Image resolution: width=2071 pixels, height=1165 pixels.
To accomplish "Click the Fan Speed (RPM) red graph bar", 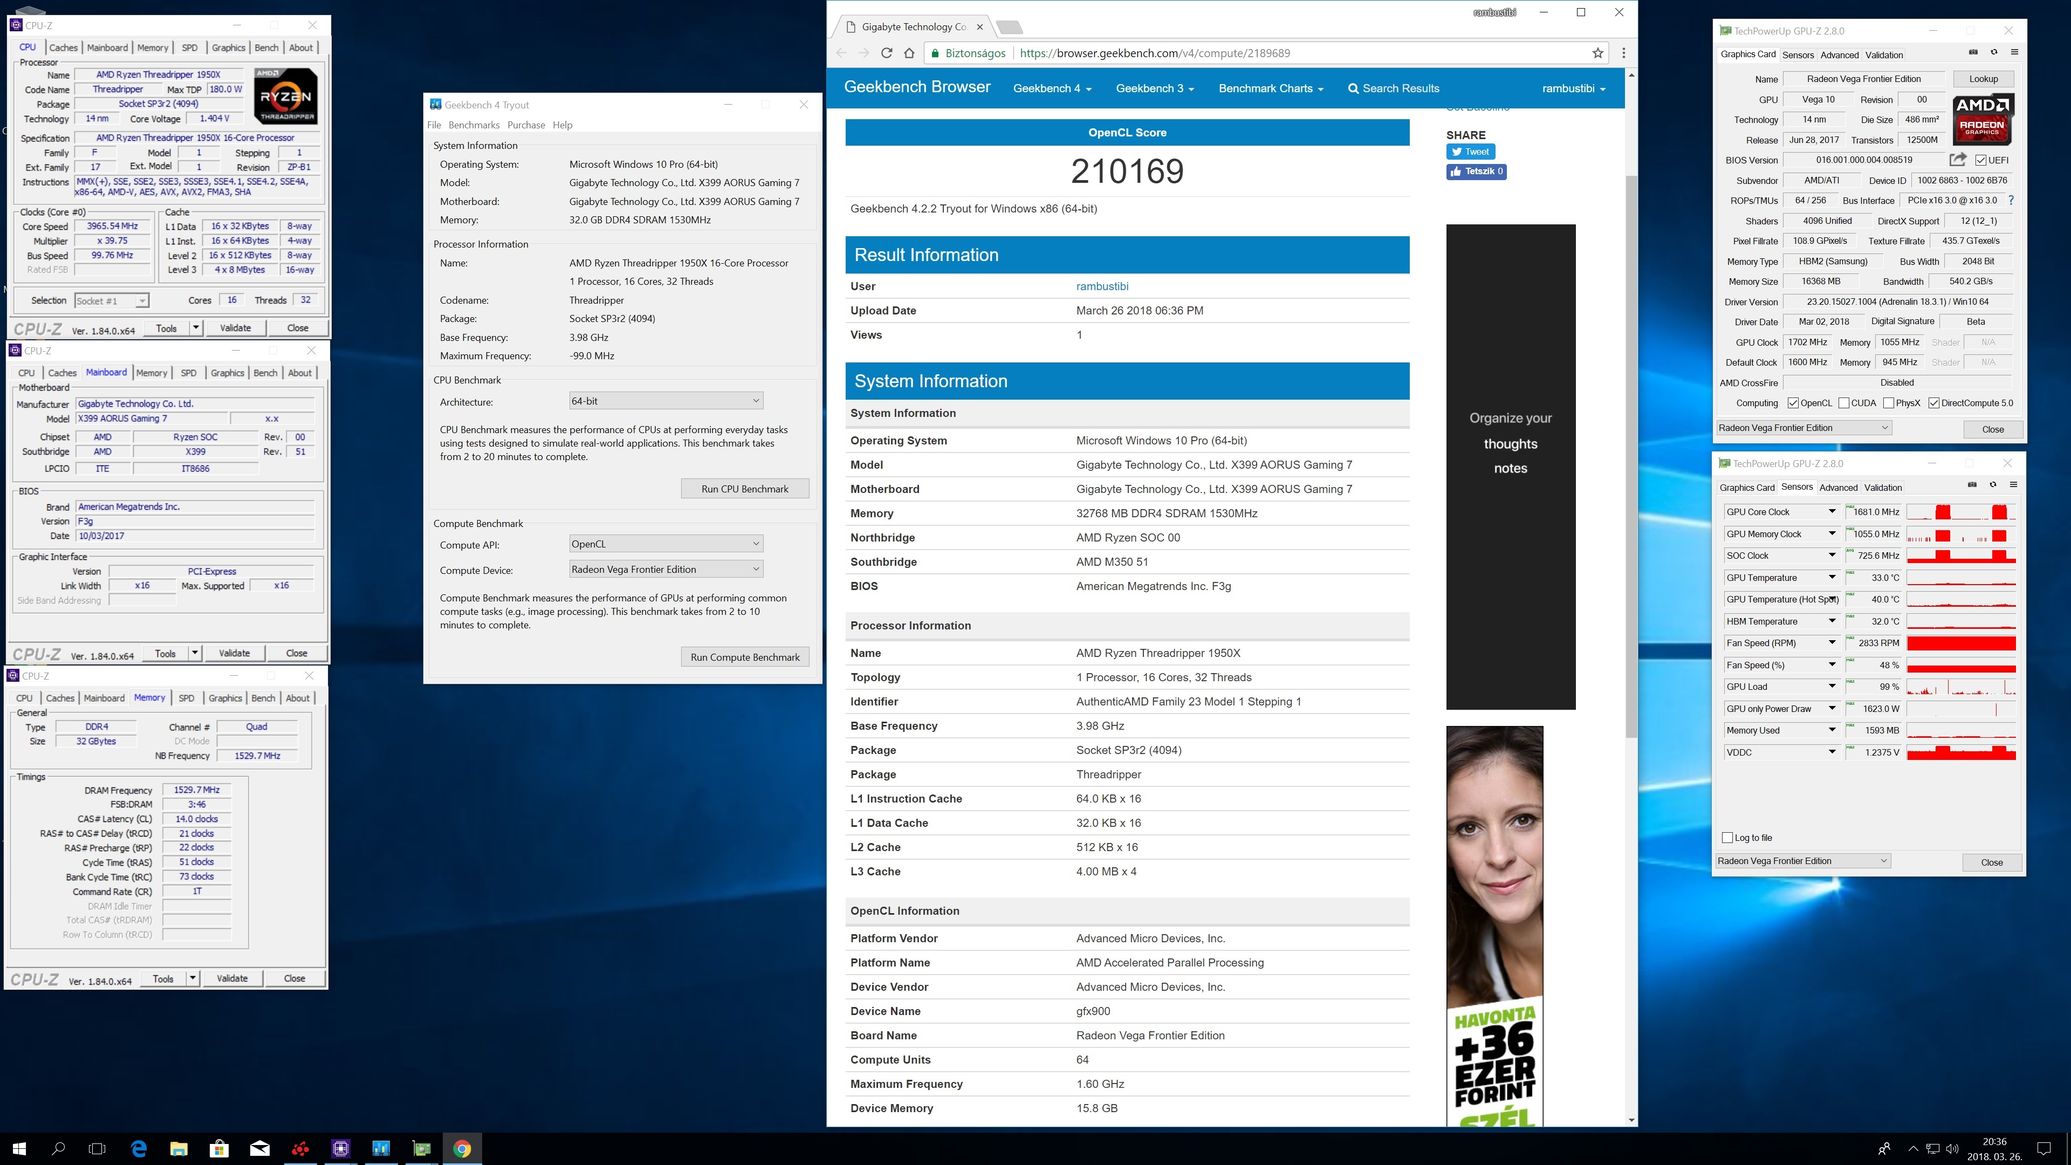I will tap(1961, 643).
